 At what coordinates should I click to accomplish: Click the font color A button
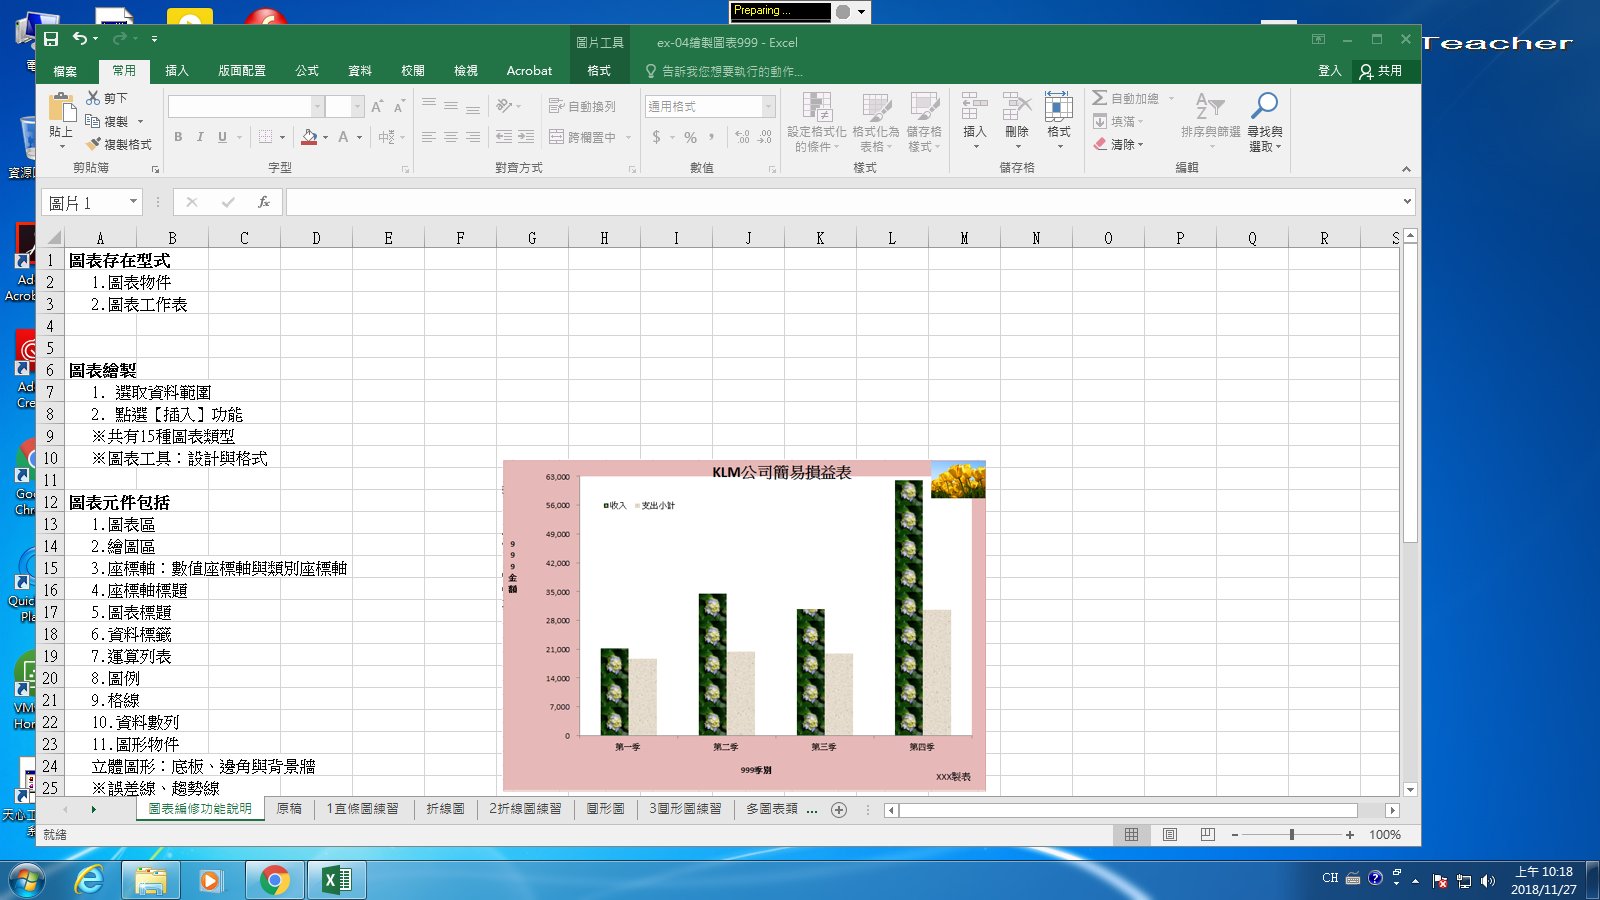(x=343, y=137)
